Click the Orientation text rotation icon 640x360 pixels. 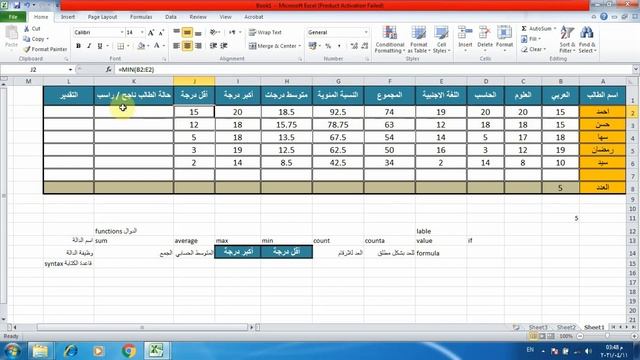tap(213, 32)
